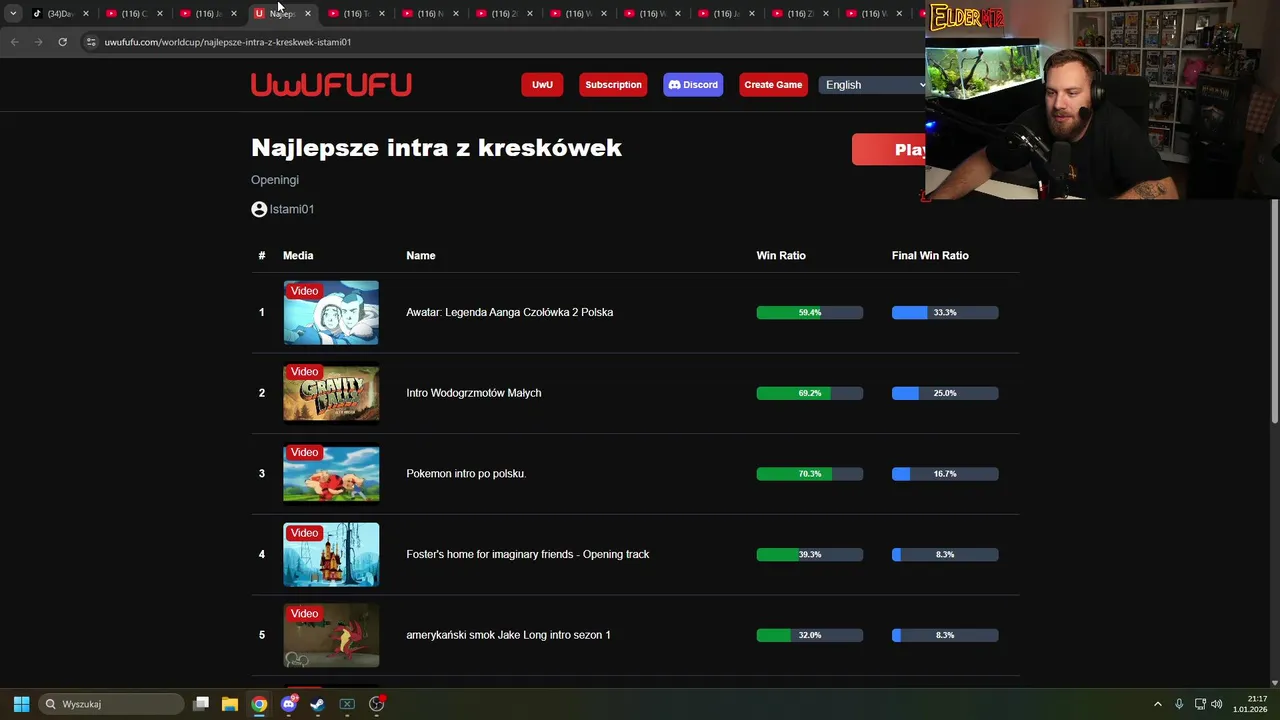The width and height of the screenshot is (1280, 720).
Task: Go back with browser back arrow
Action: pyautogui.click(x=14, y=42)
